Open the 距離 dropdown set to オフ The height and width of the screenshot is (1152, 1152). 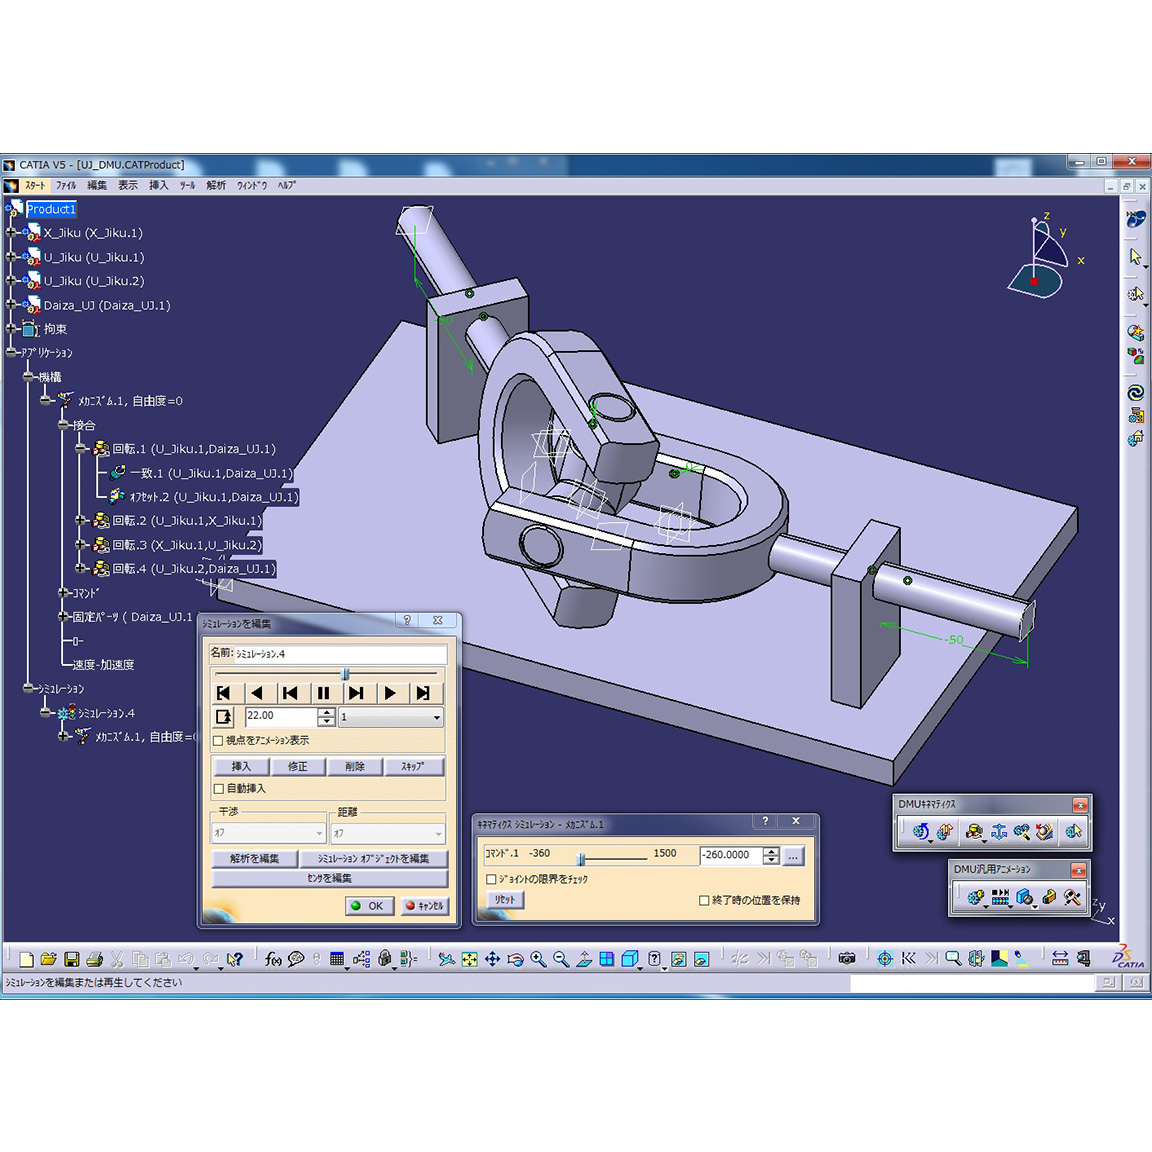tap(387, 833)
